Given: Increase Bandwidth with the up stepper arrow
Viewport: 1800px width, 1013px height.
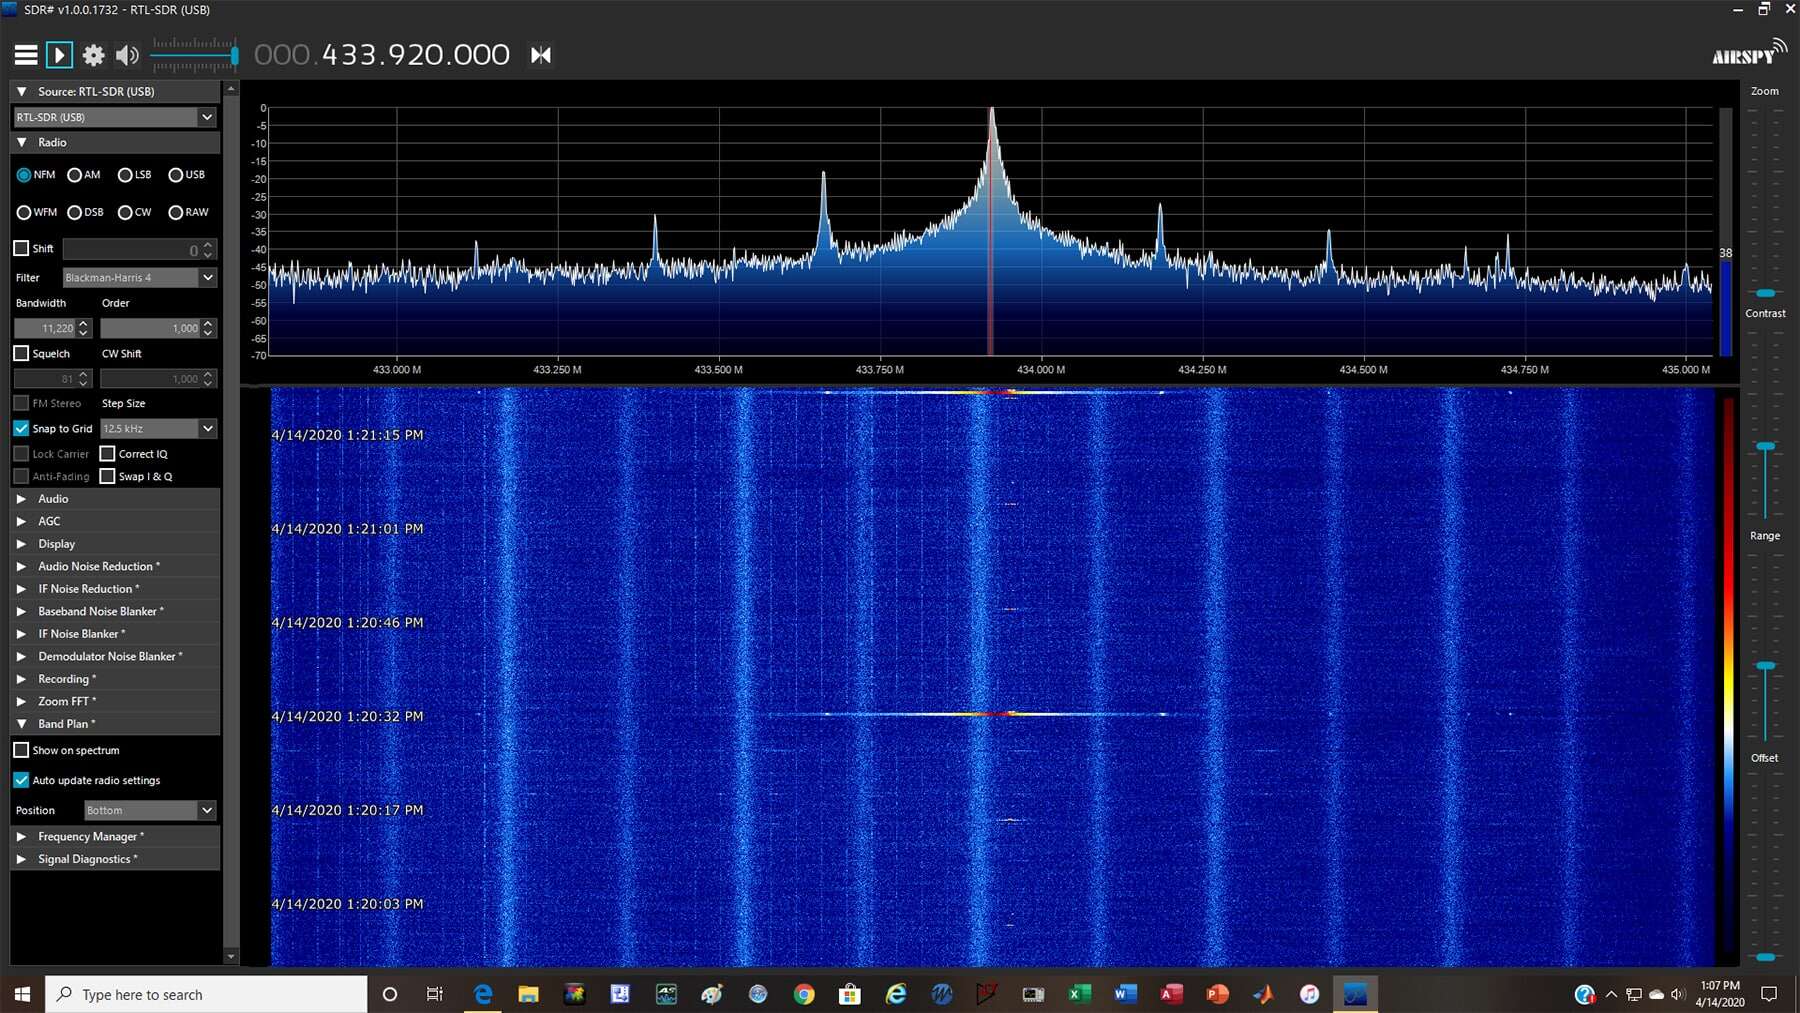Looking at the screenshot, I should [x=84, y=324].
